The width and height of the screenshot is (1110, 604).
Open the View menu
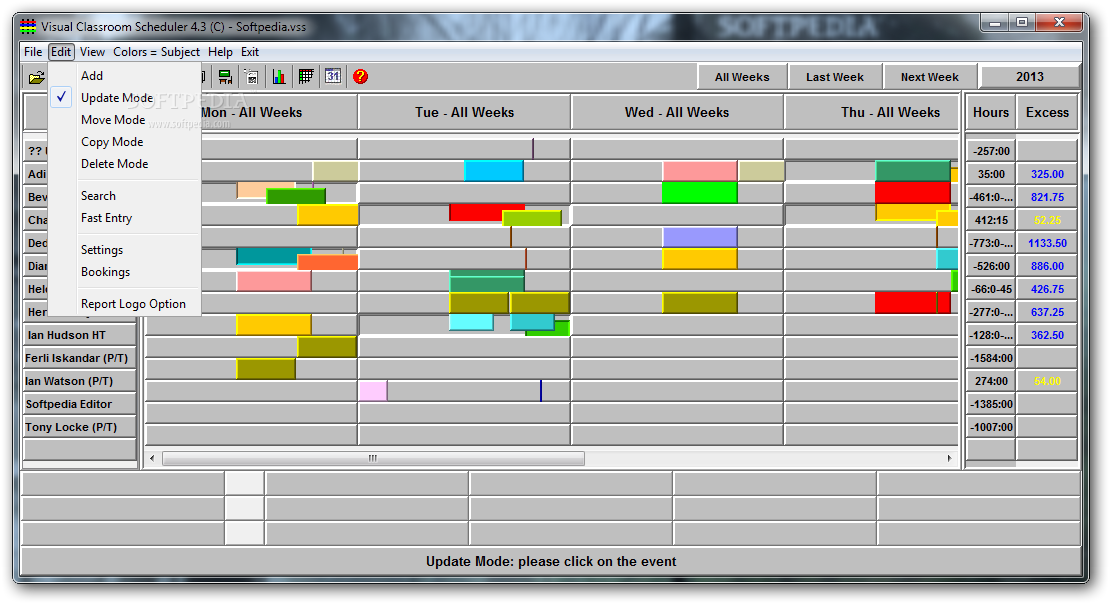[92, 52]
